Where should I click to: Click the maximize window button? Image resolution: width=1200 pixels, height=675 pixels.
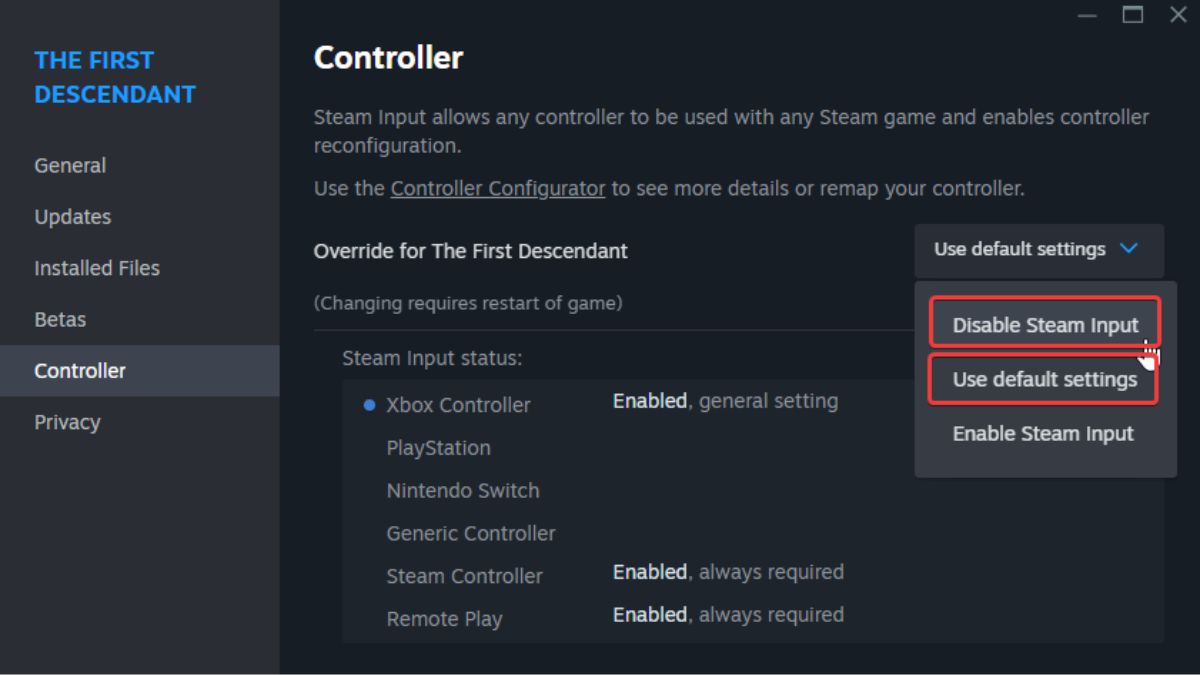(1133, 15)
